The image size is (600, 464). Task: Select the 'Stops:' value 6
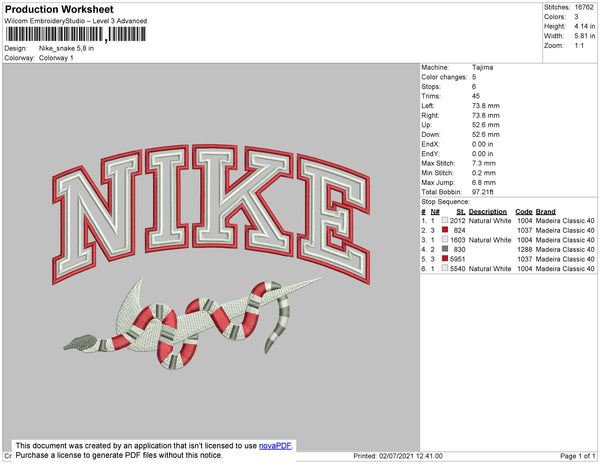474,86
